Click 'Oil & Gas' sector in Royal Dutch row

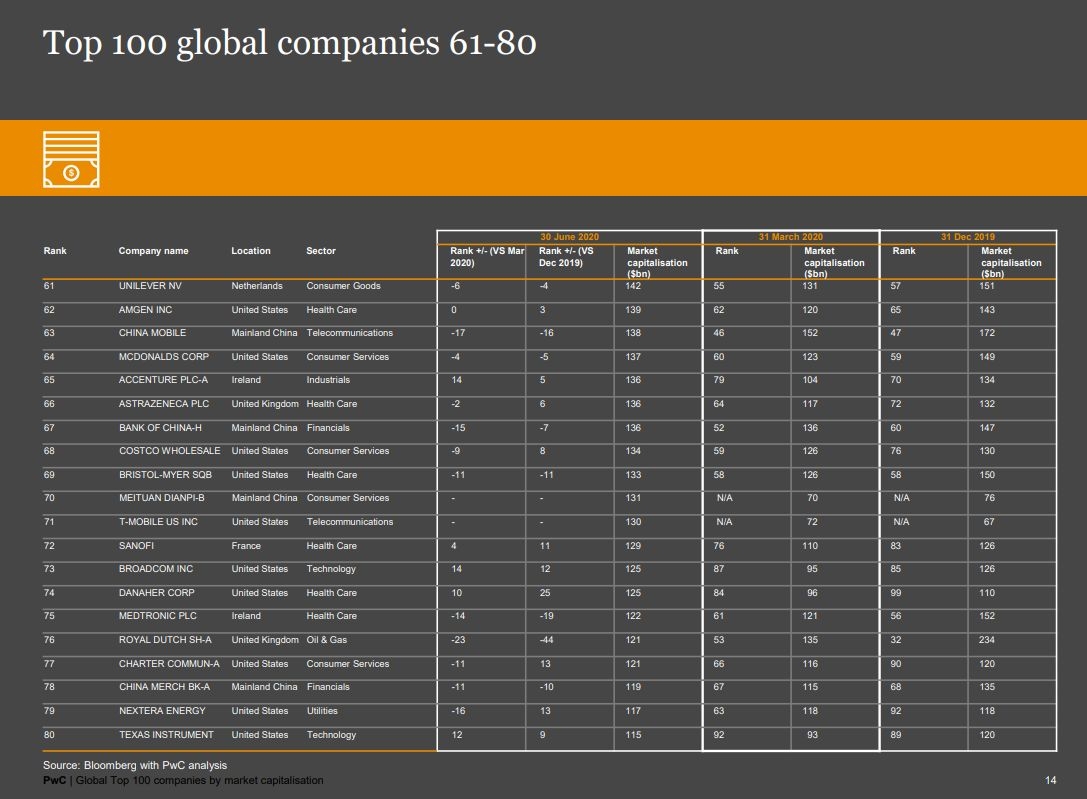(x=327, y=640)
